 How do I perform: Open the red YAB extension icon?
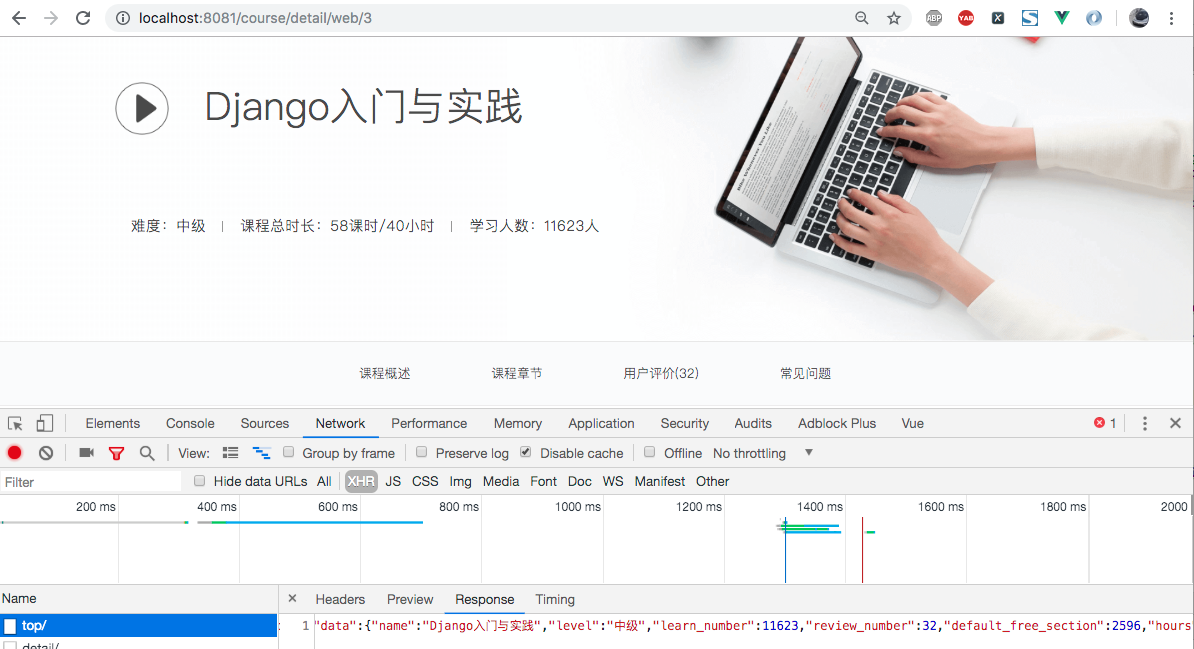[966, 18]
